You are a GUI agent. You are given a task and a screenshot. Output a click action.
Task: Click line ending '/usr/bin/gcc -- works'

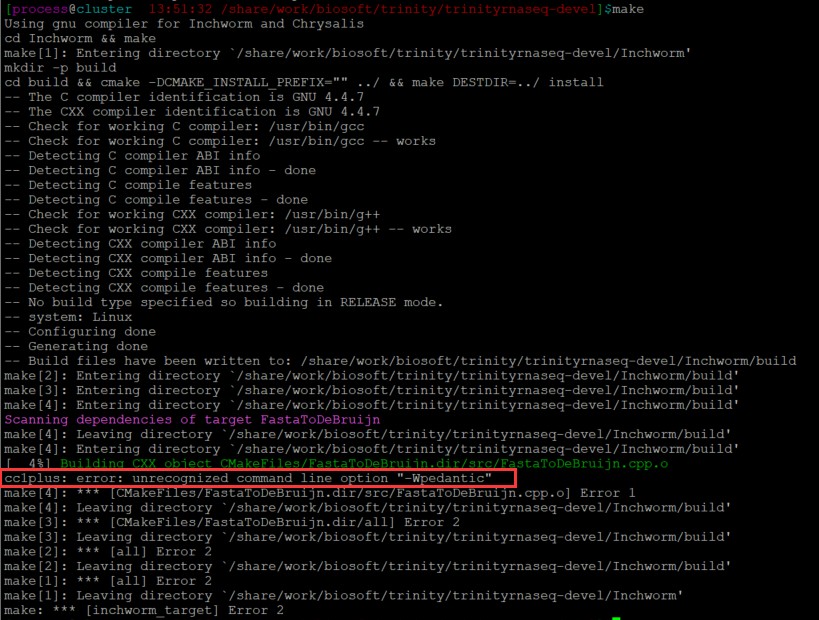[x=220, y=141]
